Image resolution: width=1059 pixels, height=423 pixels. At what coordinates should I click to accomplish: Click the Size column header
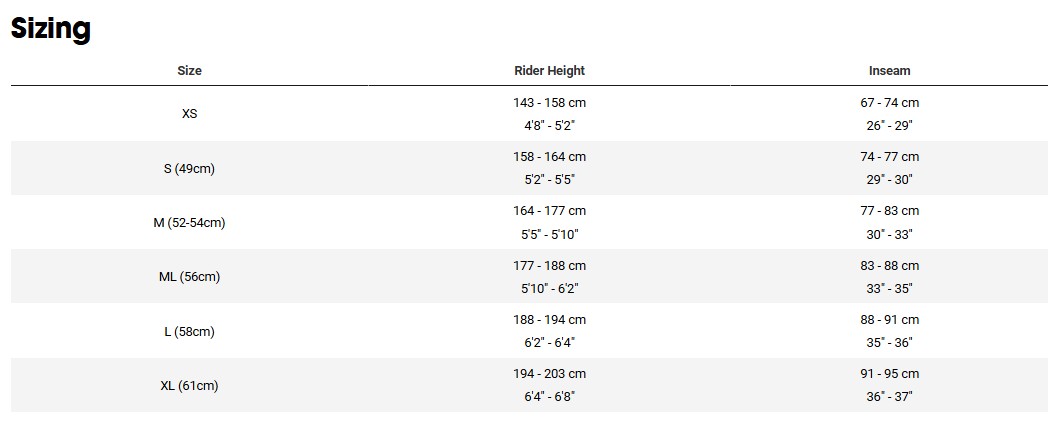[189, 71]
